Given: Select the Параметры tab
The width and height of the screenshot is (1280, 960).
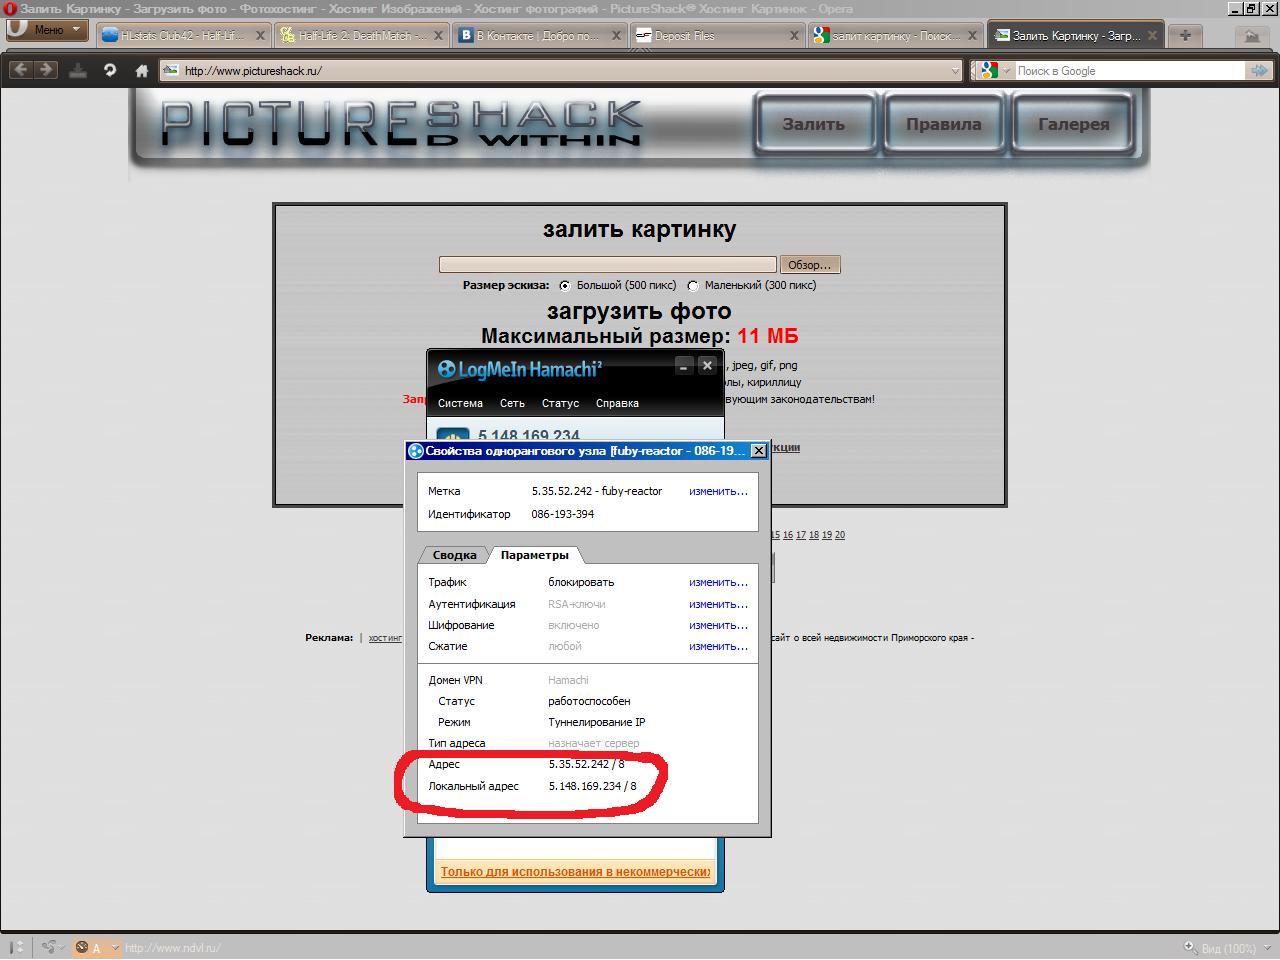Looking at the screenshot, I should pyautogui.click(x=535, y=555).
